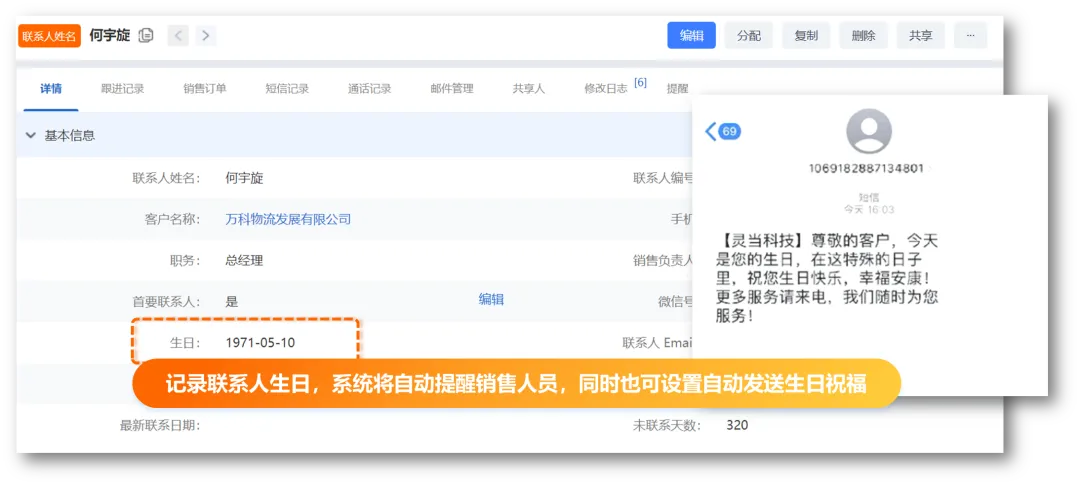Image resolution: width=1080 pixels, height=485 pixels.
Task: Click the 共享 button
Action: (920, 36)
